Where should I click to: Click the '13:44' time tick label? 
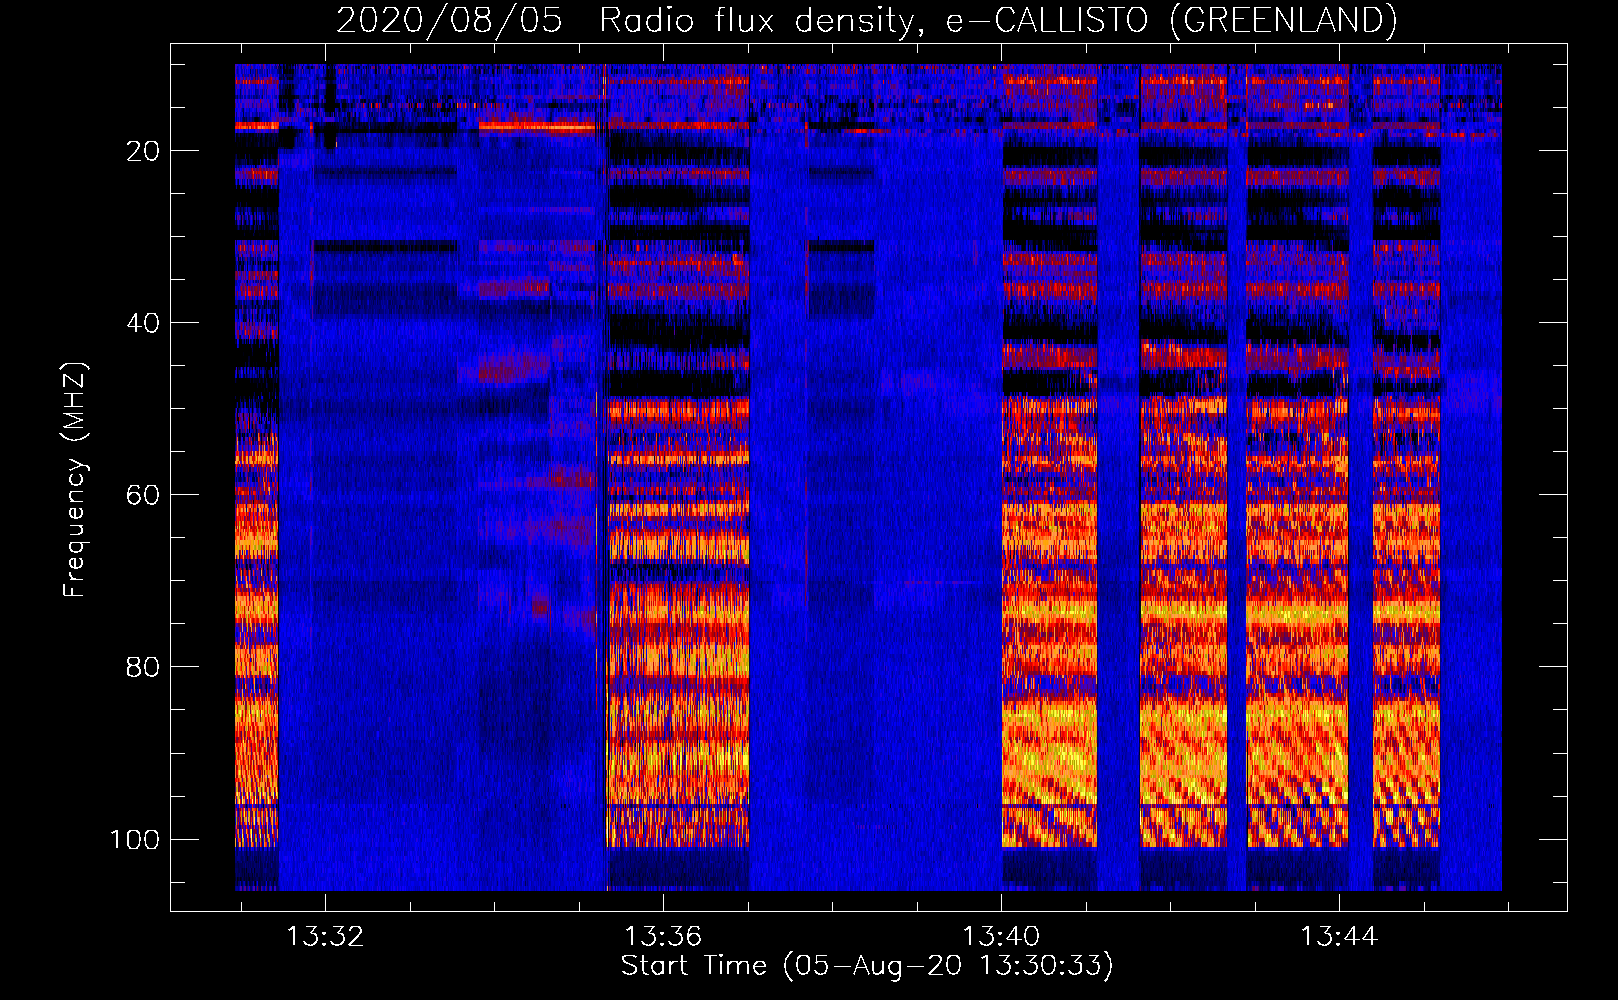(1339, 937)
